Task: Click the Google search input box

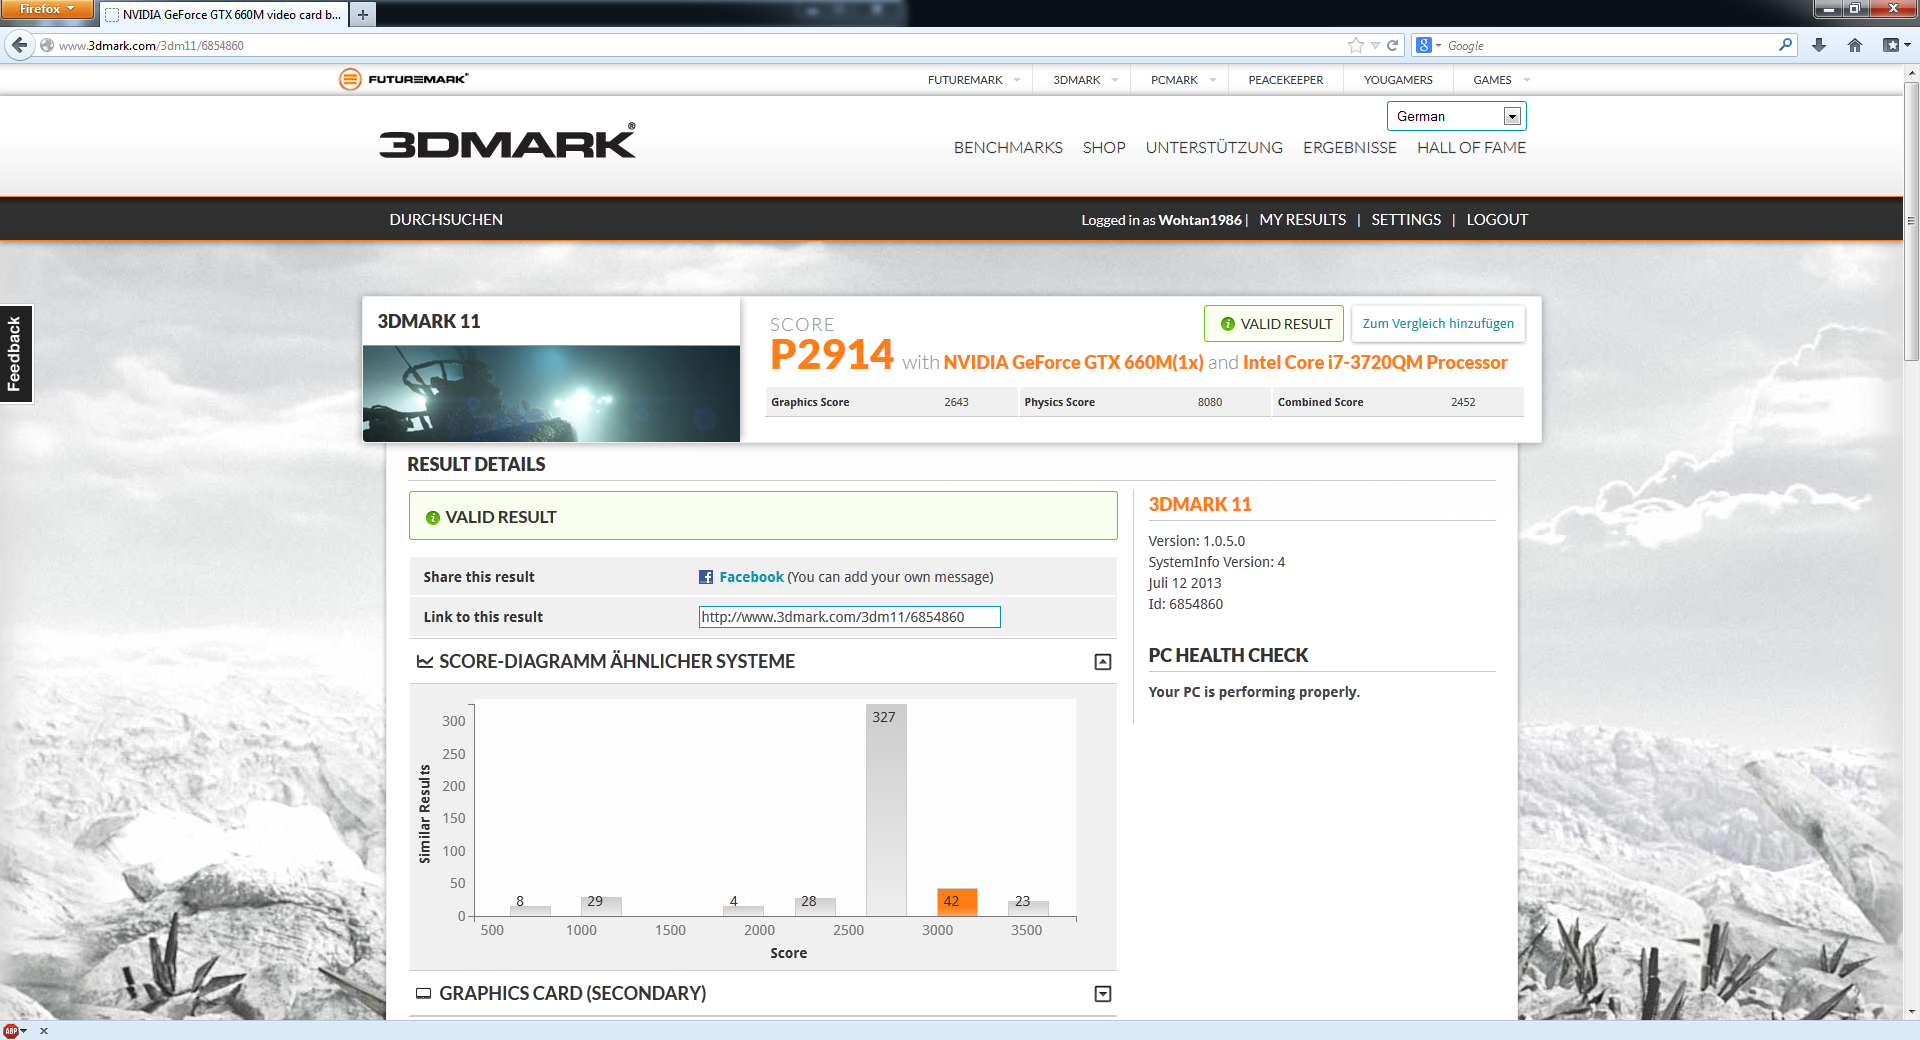Action: coord(1610,45)
